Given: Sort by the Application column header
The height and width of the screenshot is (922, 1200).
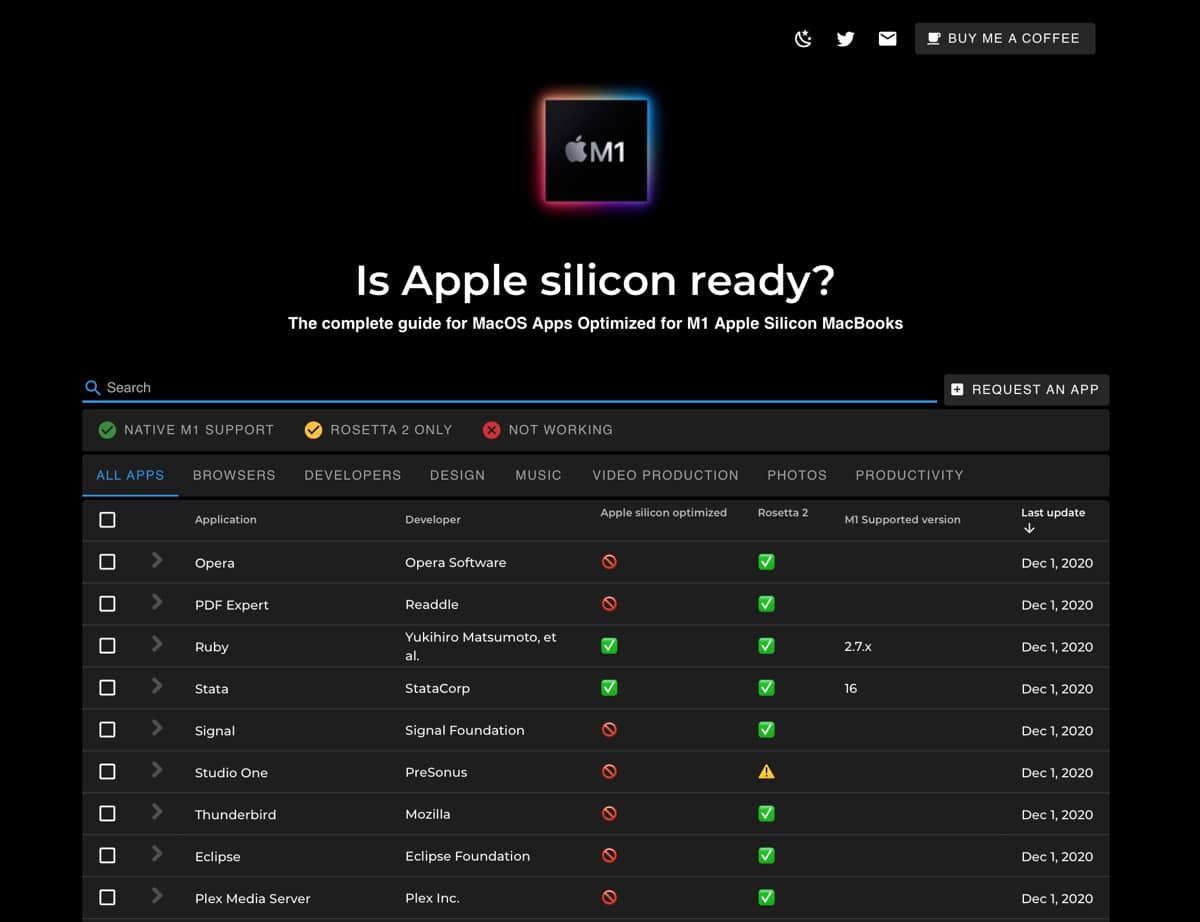Looking at the screenshot, I should point(226,520).
